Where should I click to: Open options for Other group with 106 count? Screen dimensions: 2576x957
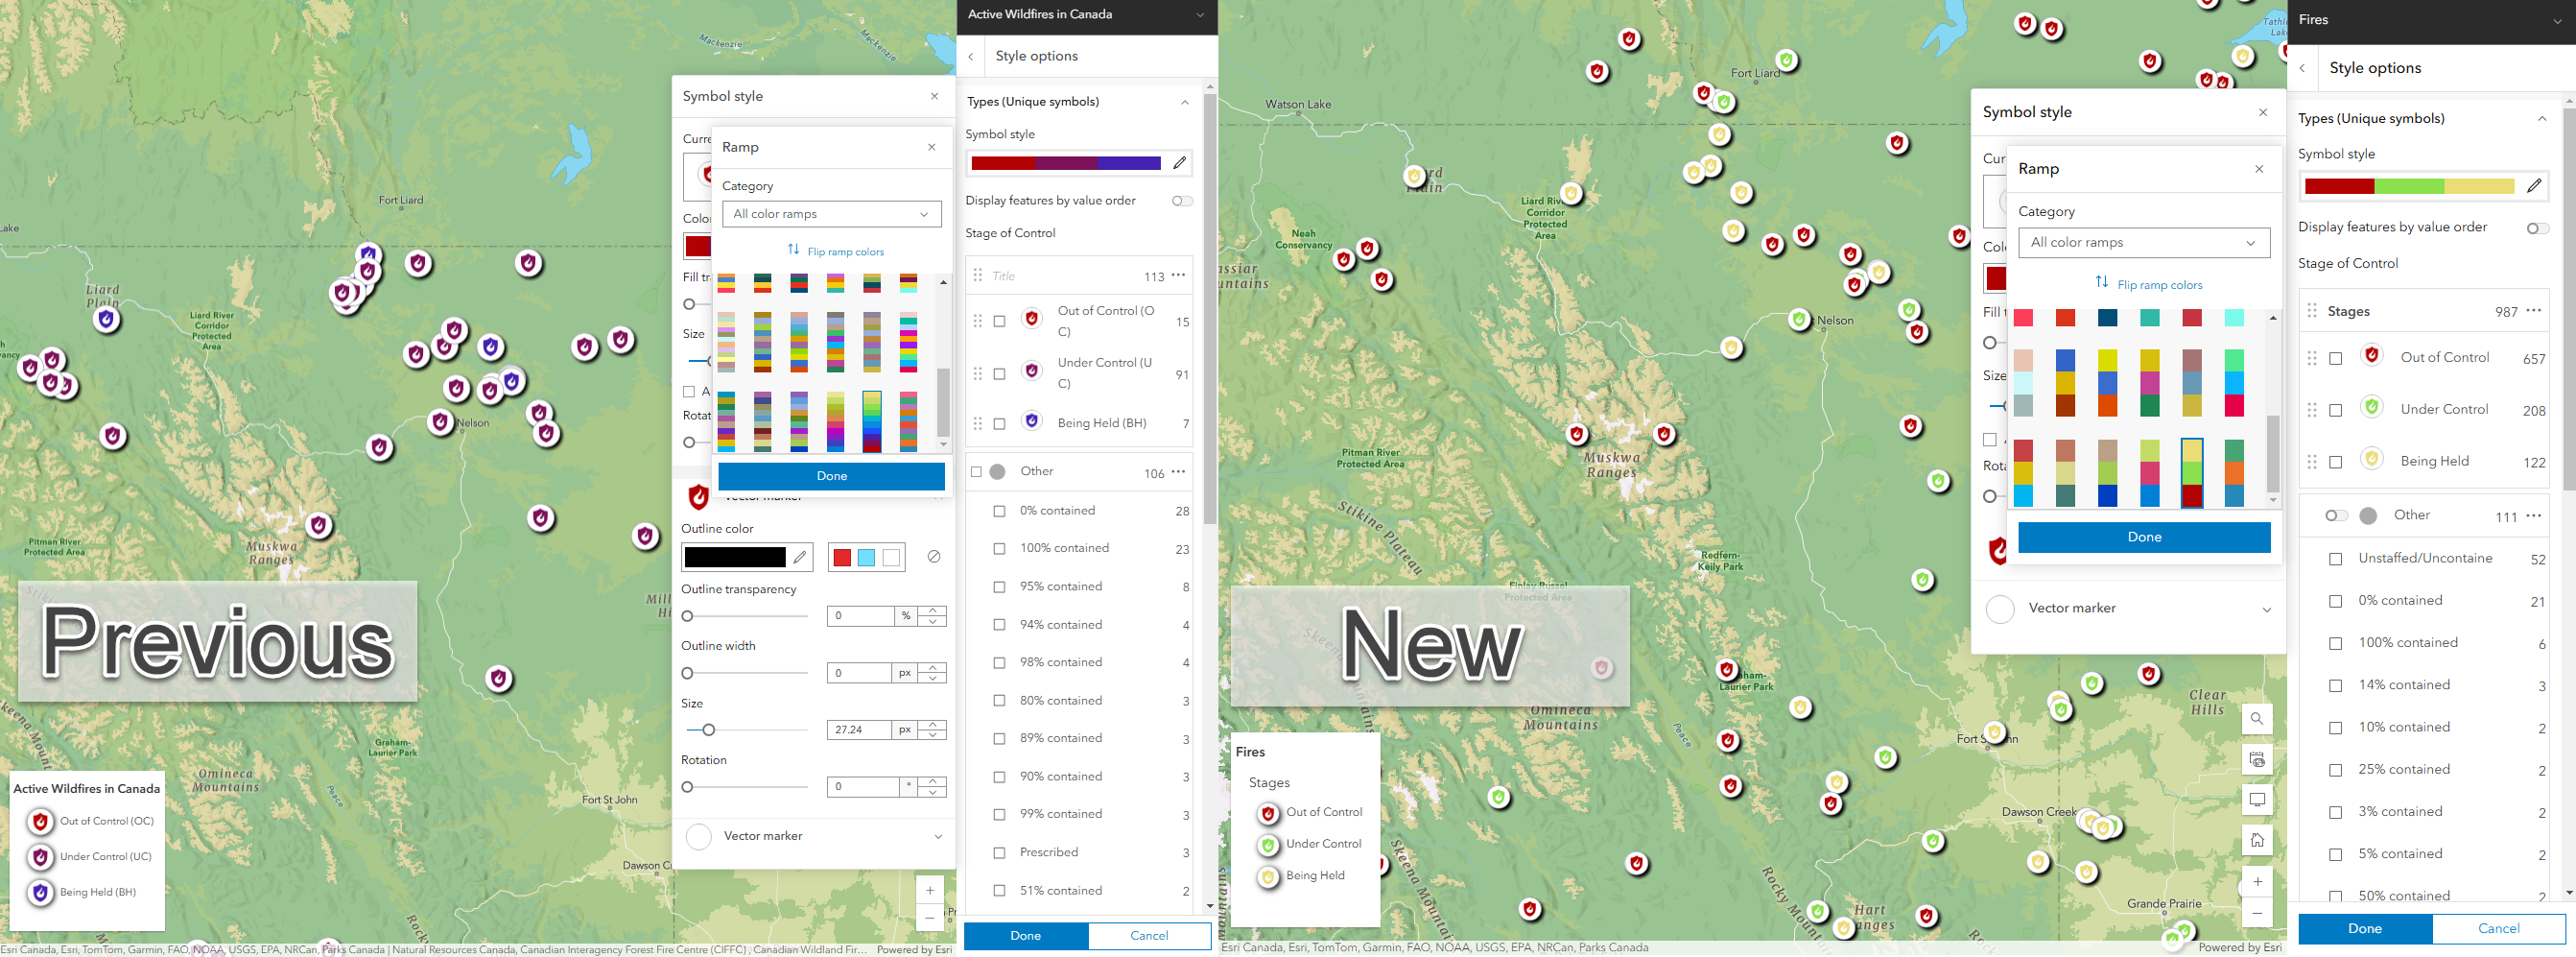tap(1179, 471)
